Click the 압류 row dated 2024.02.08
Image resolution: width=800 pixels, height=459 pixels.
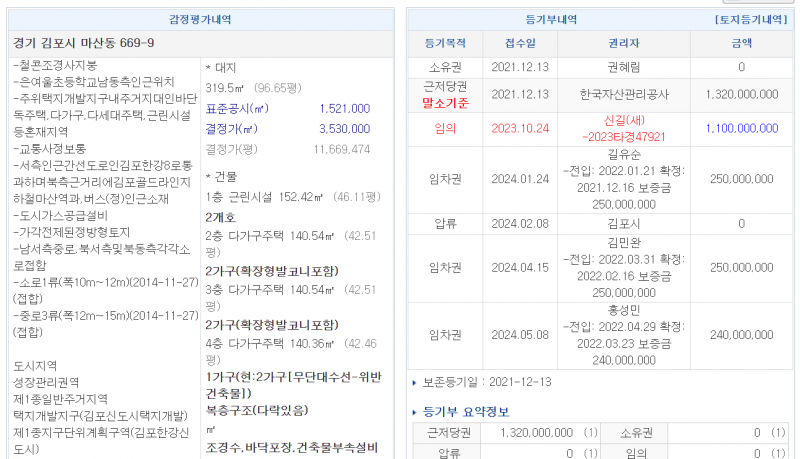pos(445,224)
